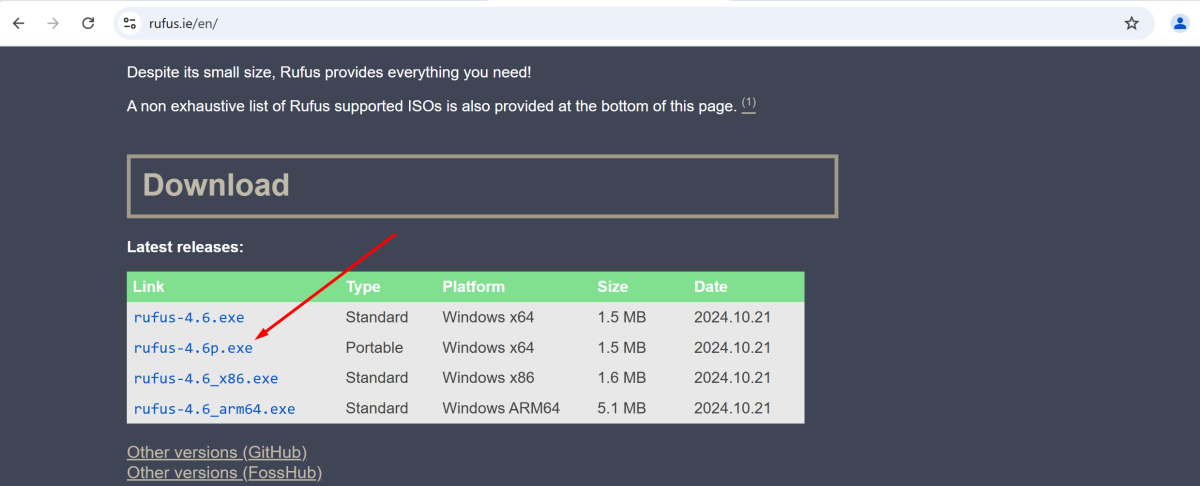Viewport: 1200px width, 486px height.
Task: Reload the page with the refresh icon
Action: pos(88,23)
